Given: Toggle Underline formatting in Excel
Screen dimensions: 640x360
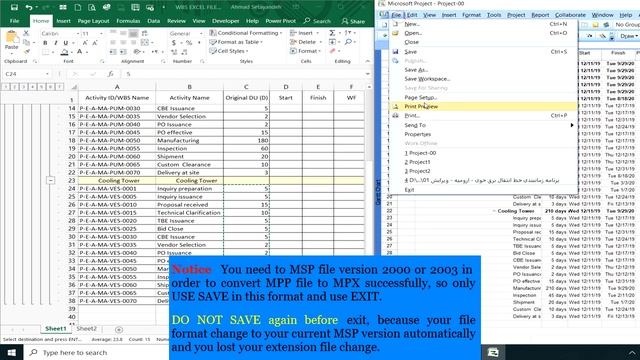Looking at the screenshot, I should pyautogui.click(x=65, y=42).
